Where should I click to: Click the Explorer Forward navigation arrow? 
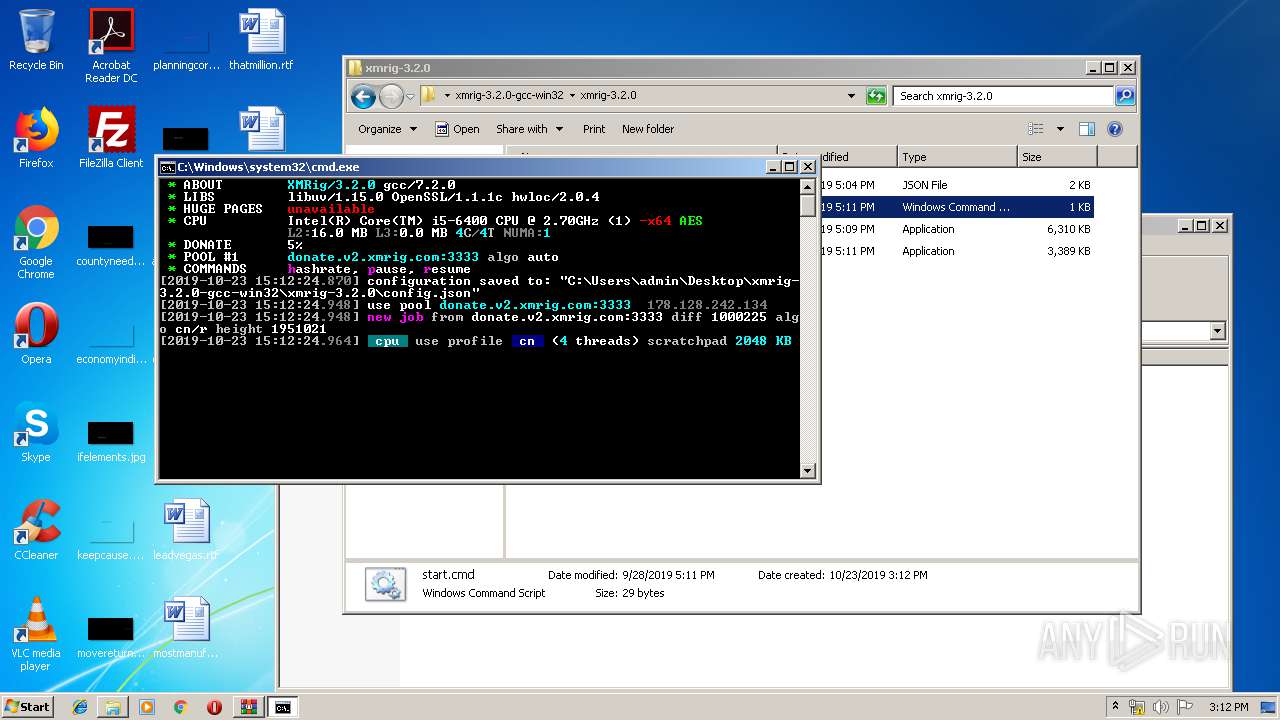tap(391, 96)
